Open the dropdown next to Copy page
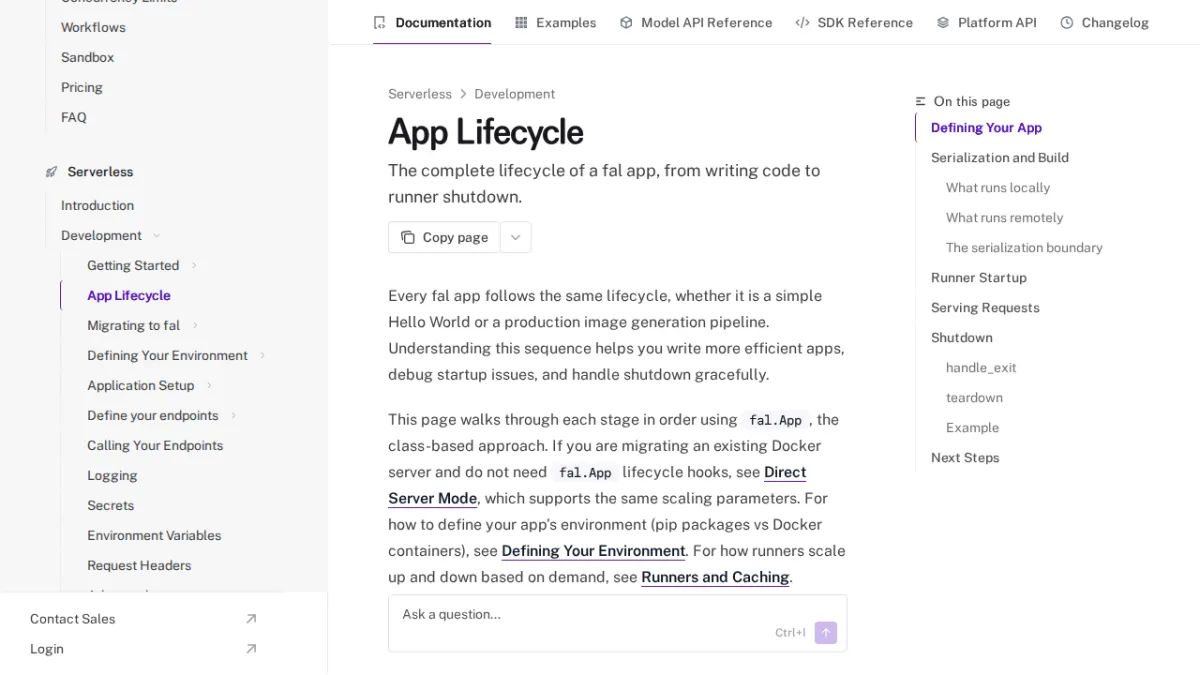 (515, 237)
